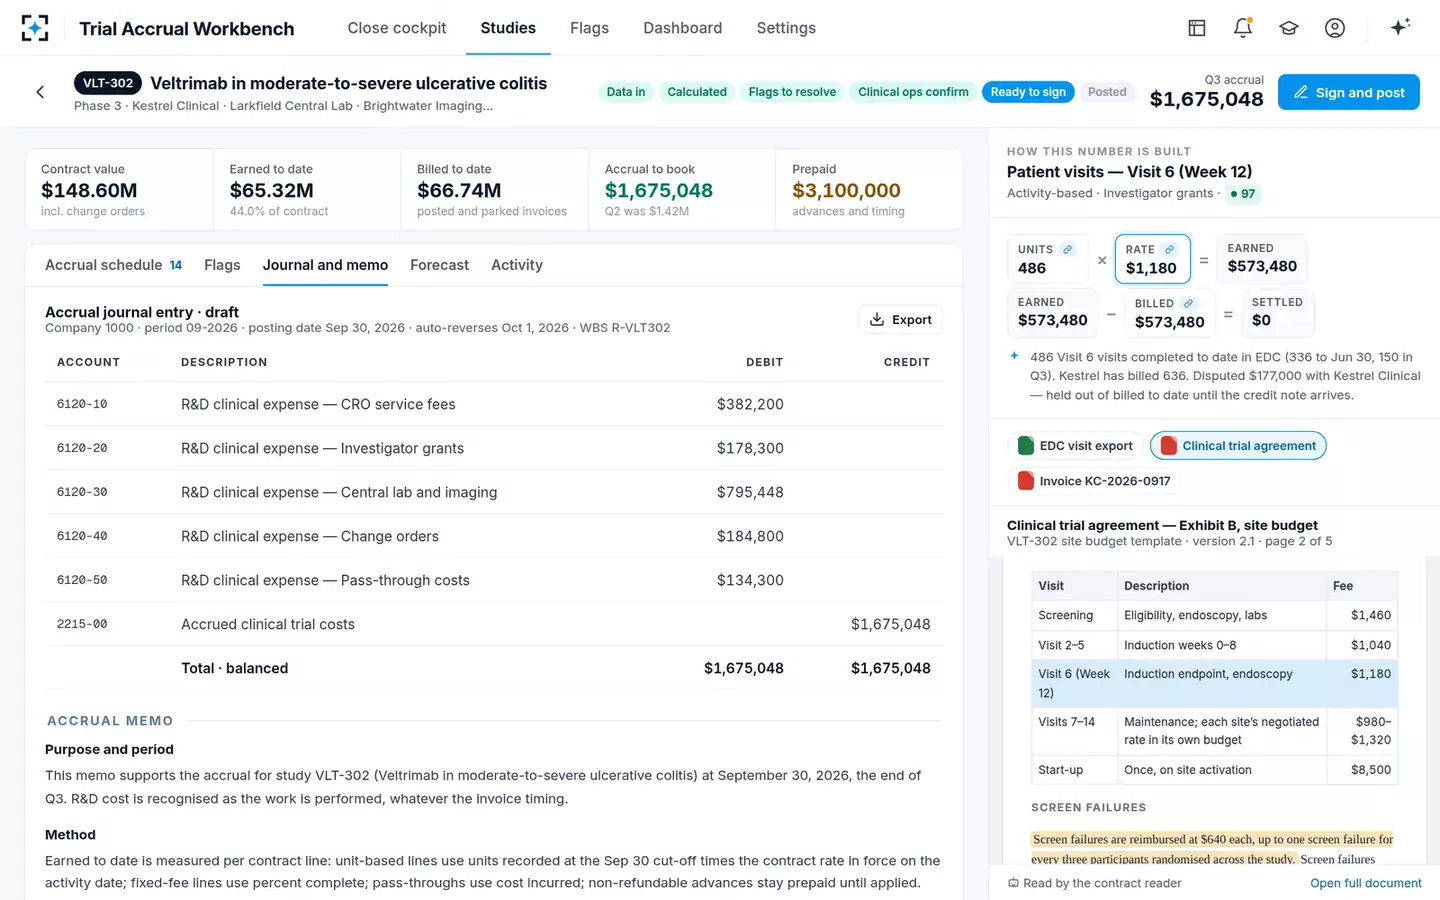Switch to the Accrual schedule tab
Image resolution: width=1440 pixels, height=900 pixels.
pyautogui.click(x=113, y=265)
